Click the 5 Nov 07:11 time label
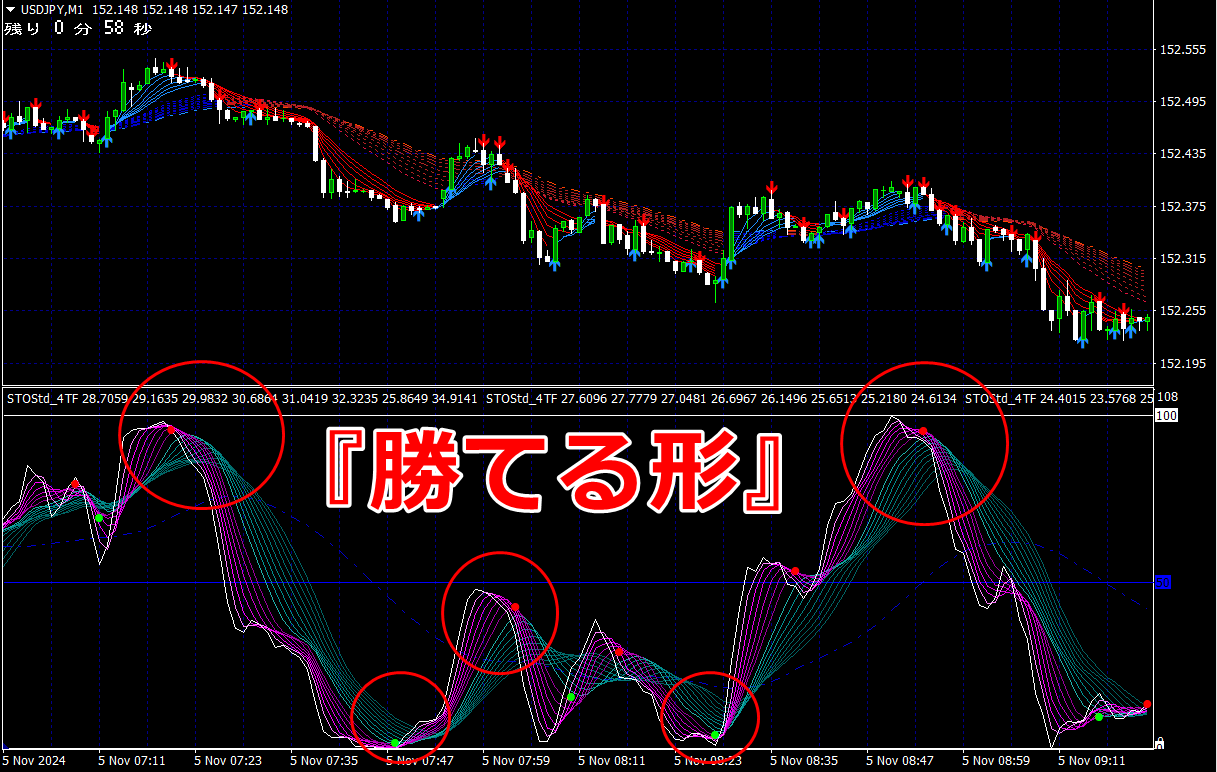Image resolution: width=1217 pixels, height=772 pixels. [132, 761]
